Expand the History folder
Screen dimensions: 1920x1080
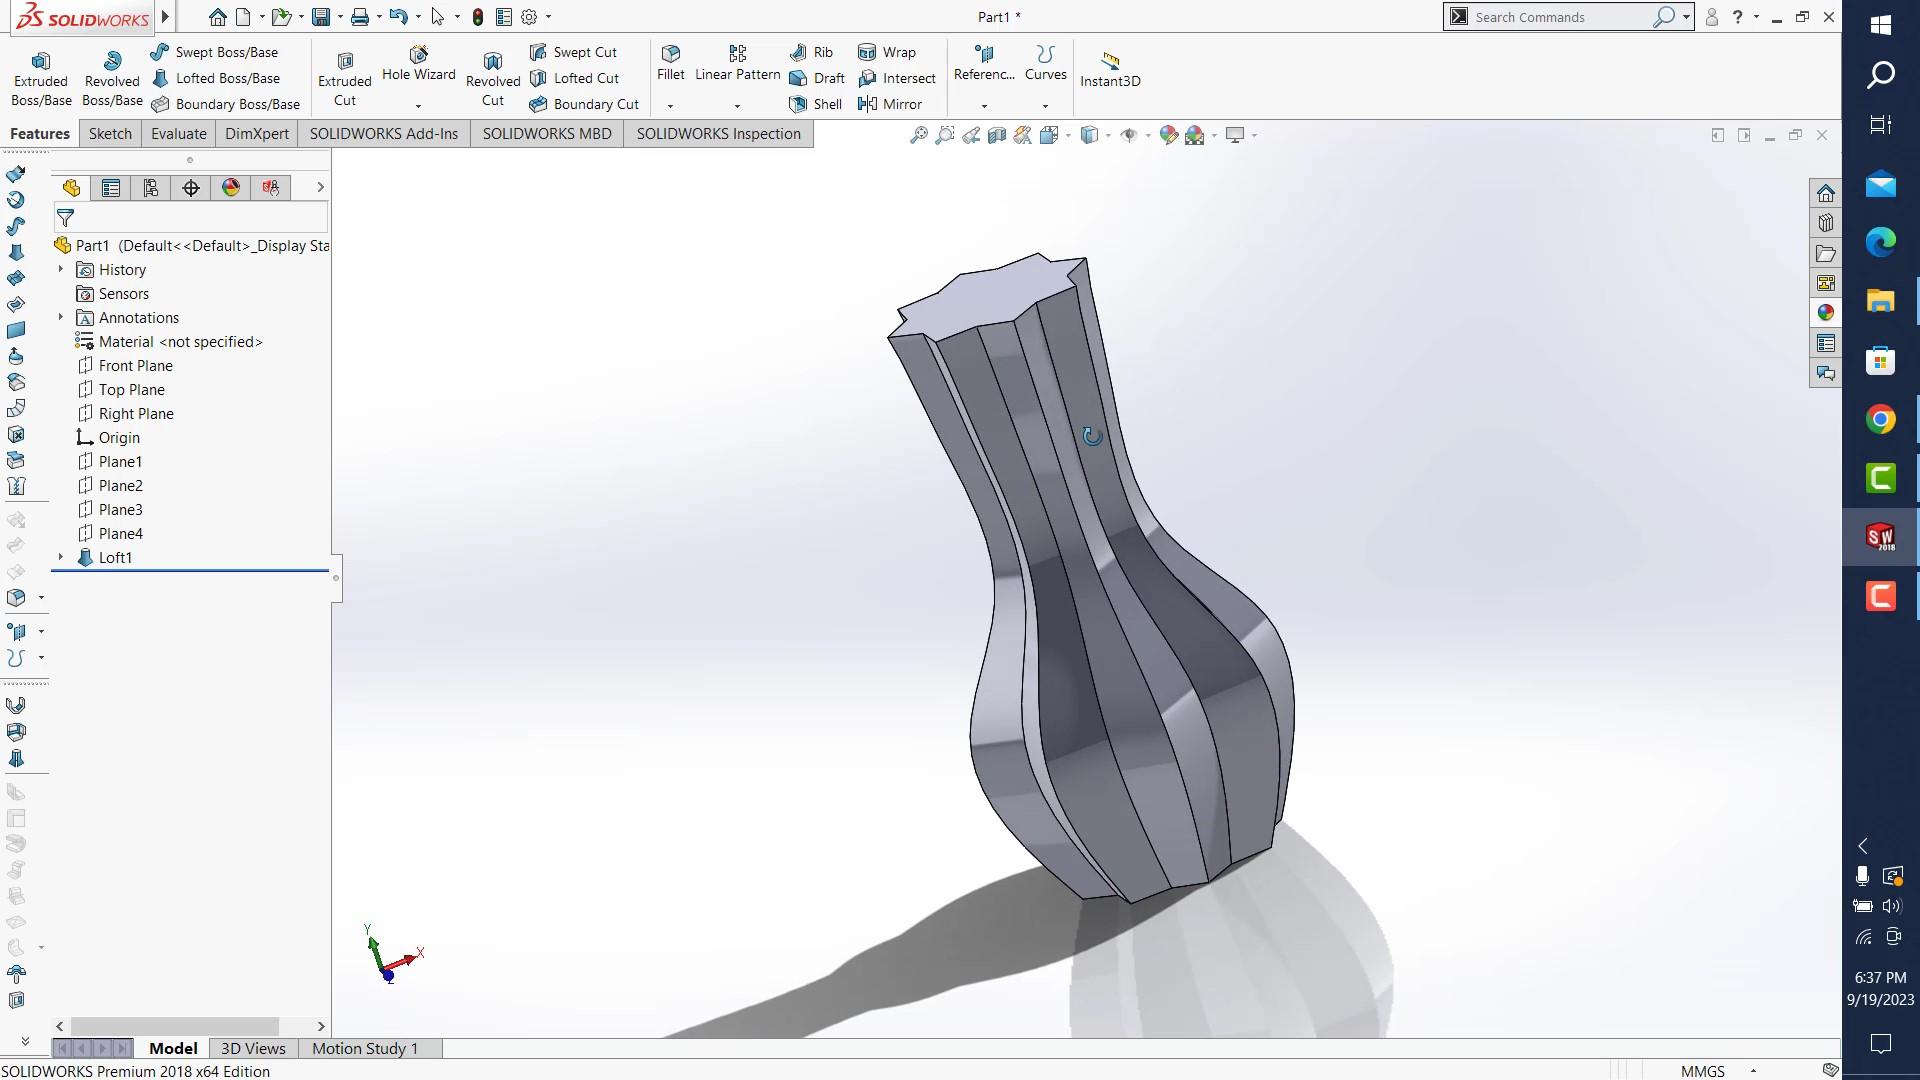pos(61,269)
